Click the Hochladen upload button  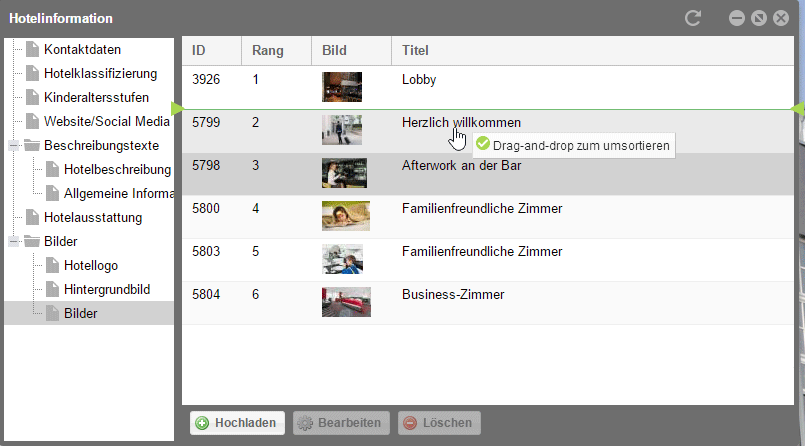(237, 423)
